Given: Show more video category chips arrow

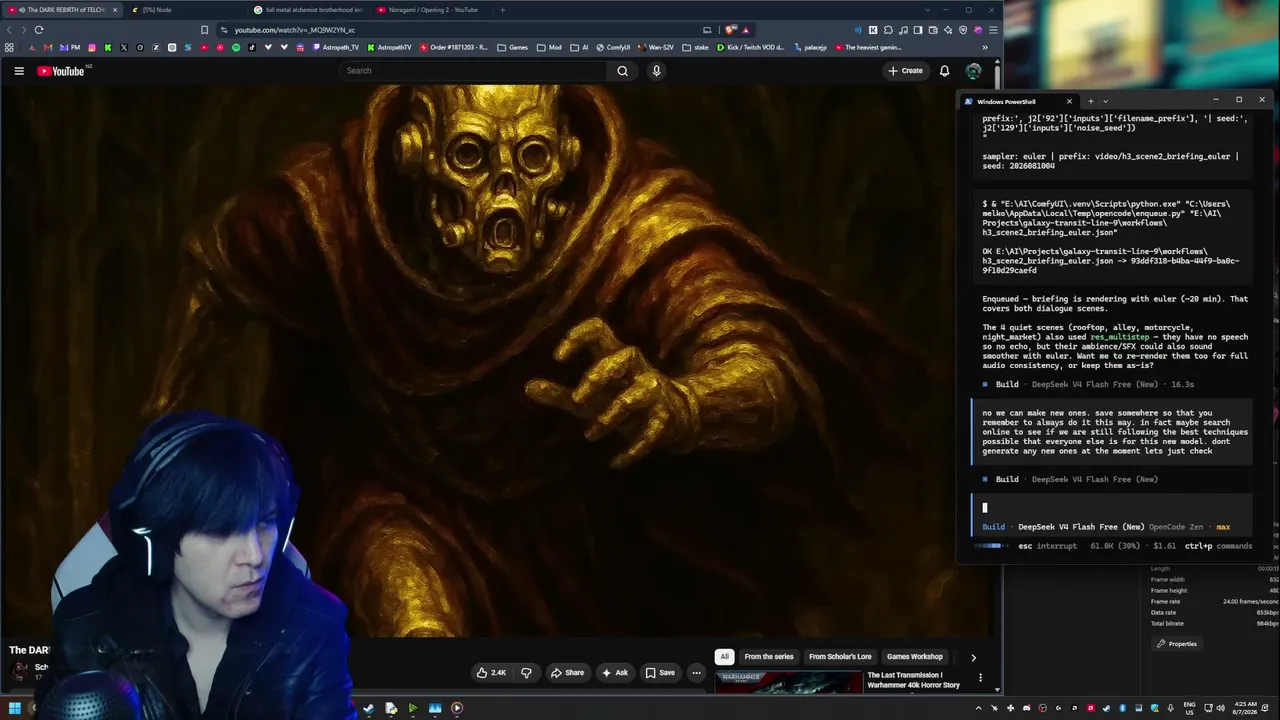Looking at the screenshot, I should [973, 657].
